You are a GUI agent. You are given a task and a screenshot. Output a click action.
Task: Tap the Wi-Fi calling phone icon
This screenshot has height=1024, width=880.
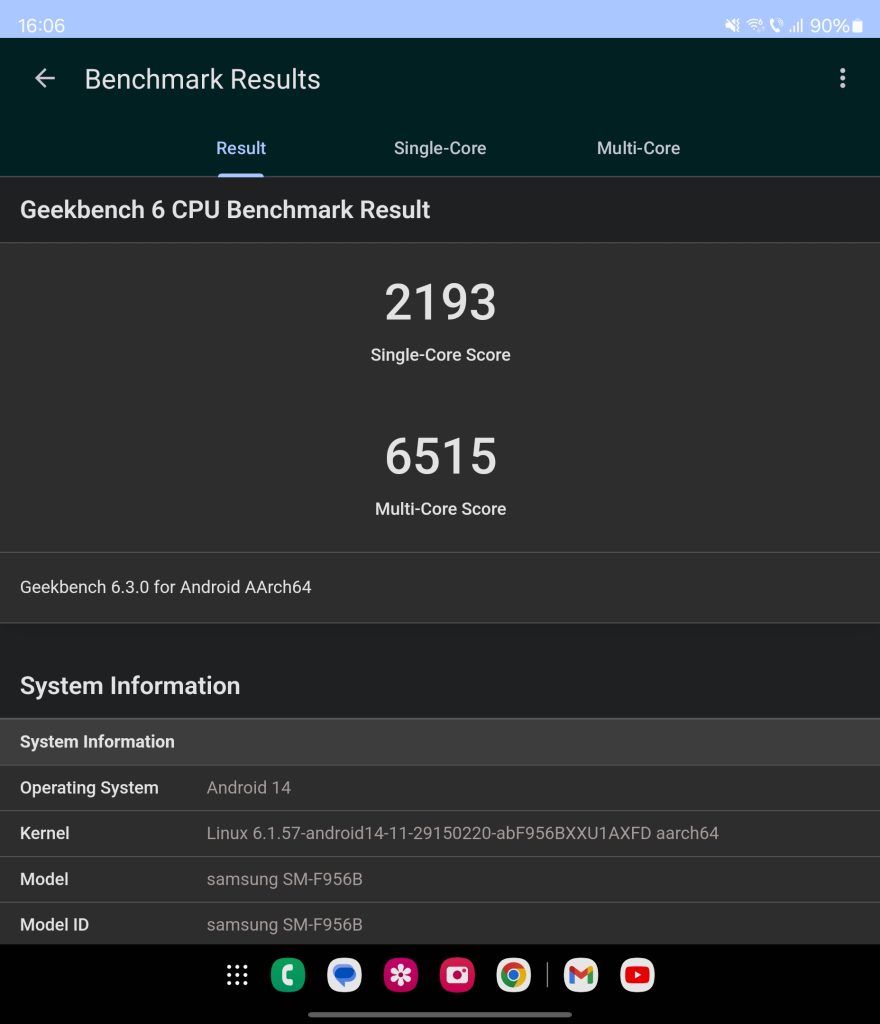pos(776,25)
